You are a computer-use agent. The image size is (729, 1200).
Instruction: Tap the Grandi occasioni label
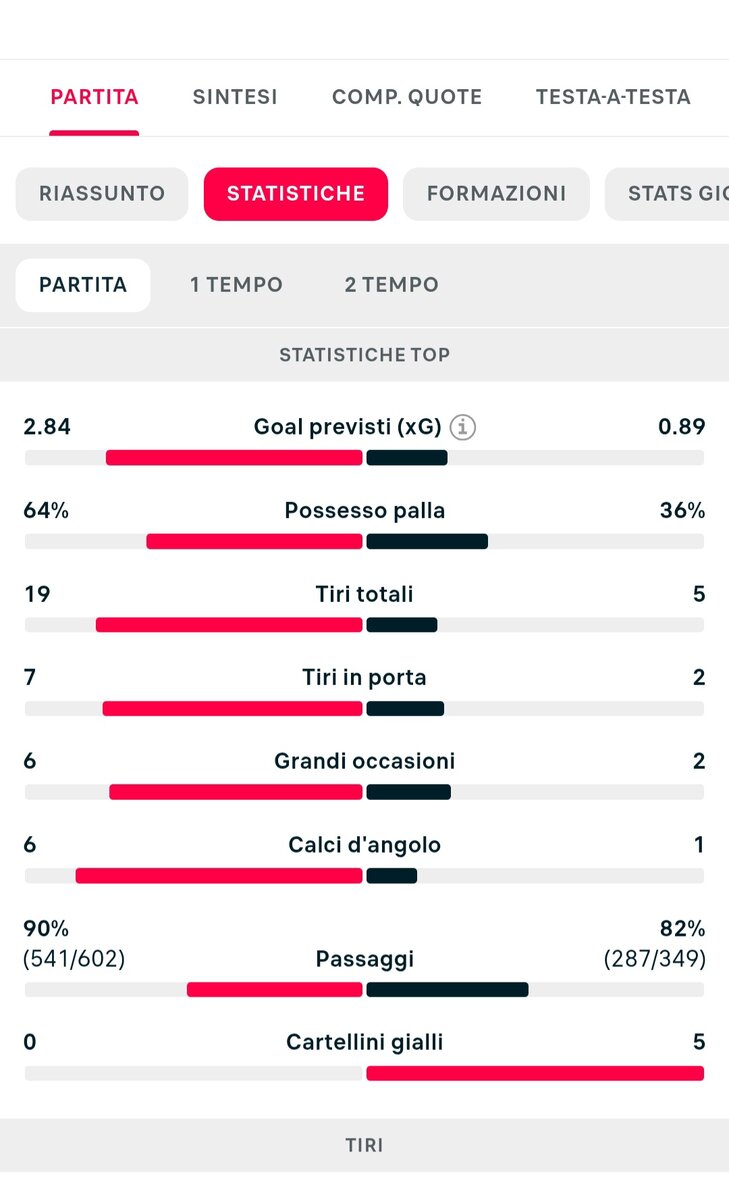point(364,761)
